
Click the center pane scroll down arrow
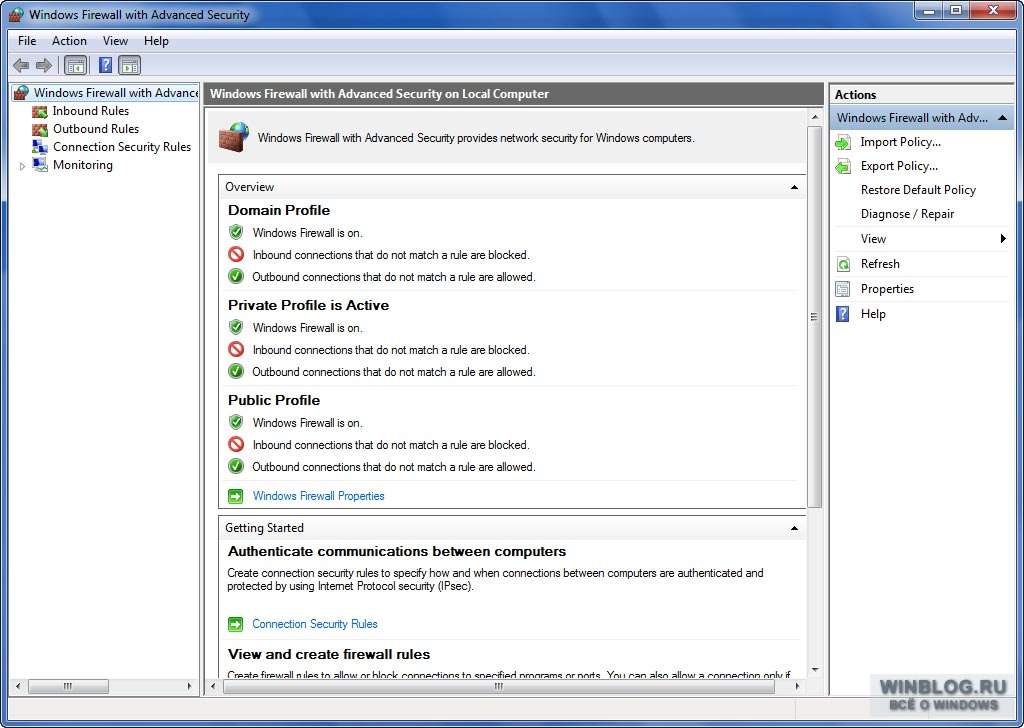tap(814, 670)
